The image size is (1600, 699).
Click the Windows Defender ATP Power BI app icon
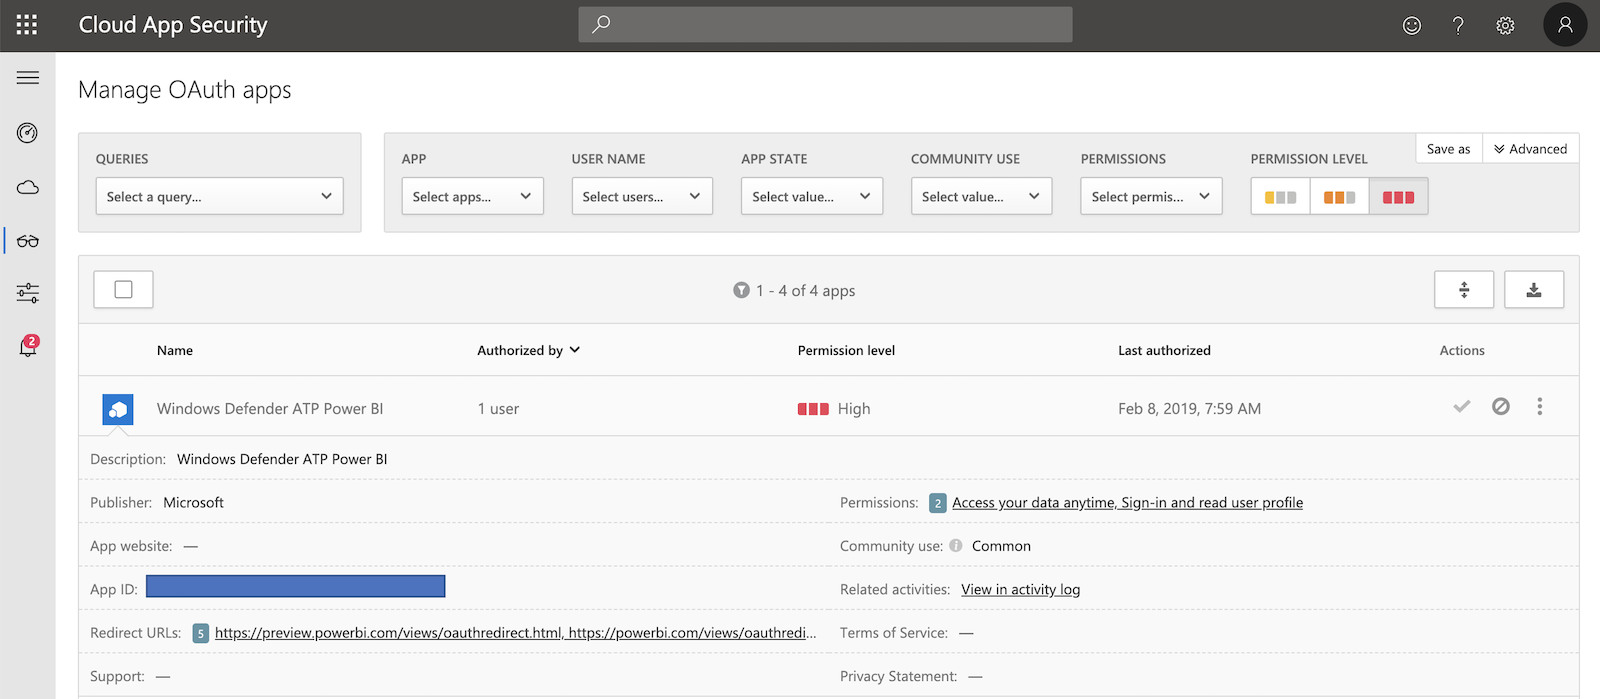pyautogui.click(x=118, y=409)
